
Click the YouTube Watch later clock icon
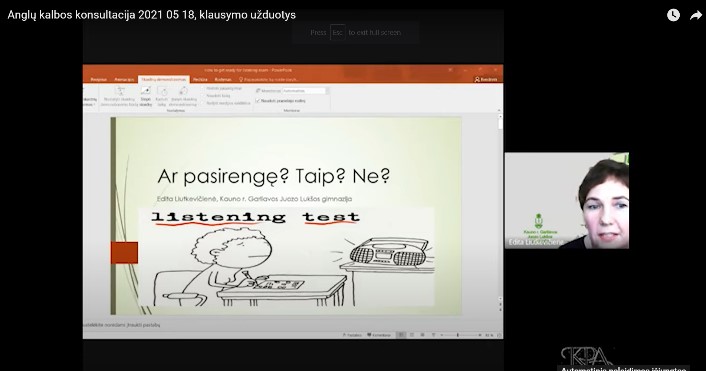pyautogui.click(x=673, y=15)
